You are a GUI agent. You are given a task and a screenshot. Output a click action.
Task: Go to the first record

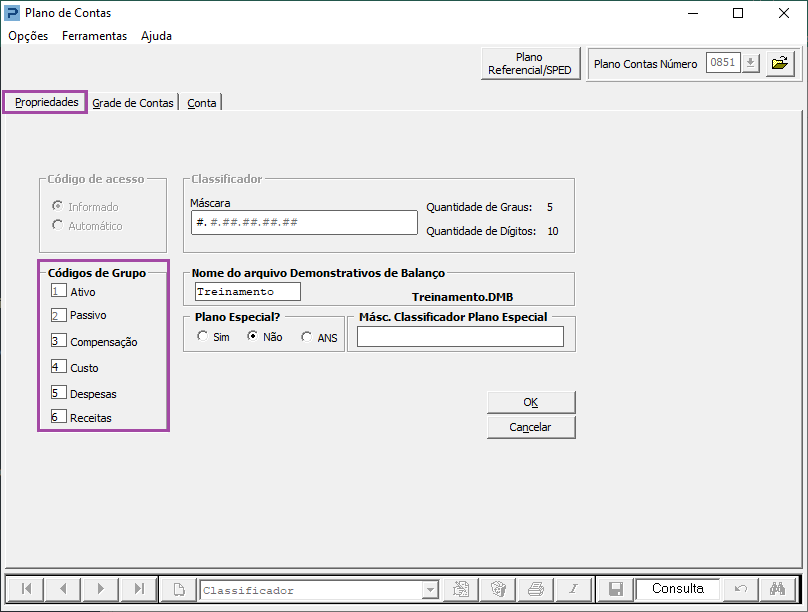[x=26, y=588]
